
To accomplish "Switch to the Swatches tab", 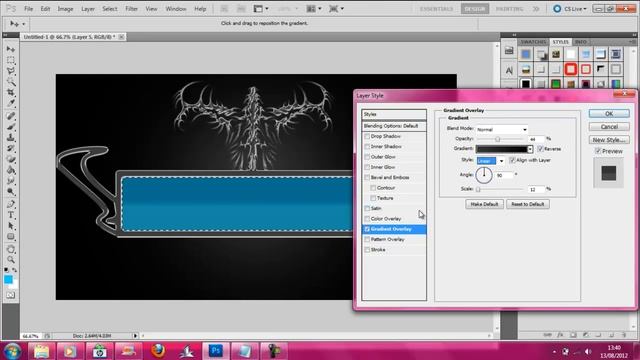I will [x=533, y=42].
